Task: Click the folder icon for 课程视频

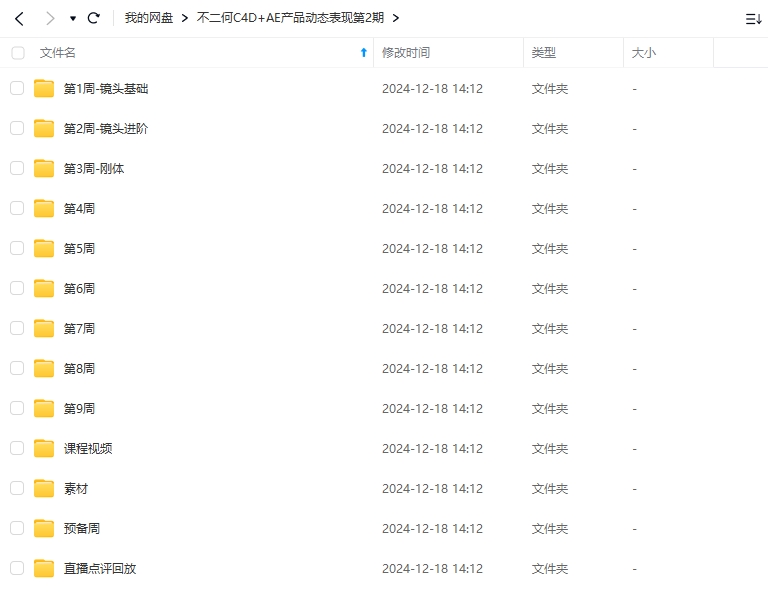Action: (x=44, y=448)
